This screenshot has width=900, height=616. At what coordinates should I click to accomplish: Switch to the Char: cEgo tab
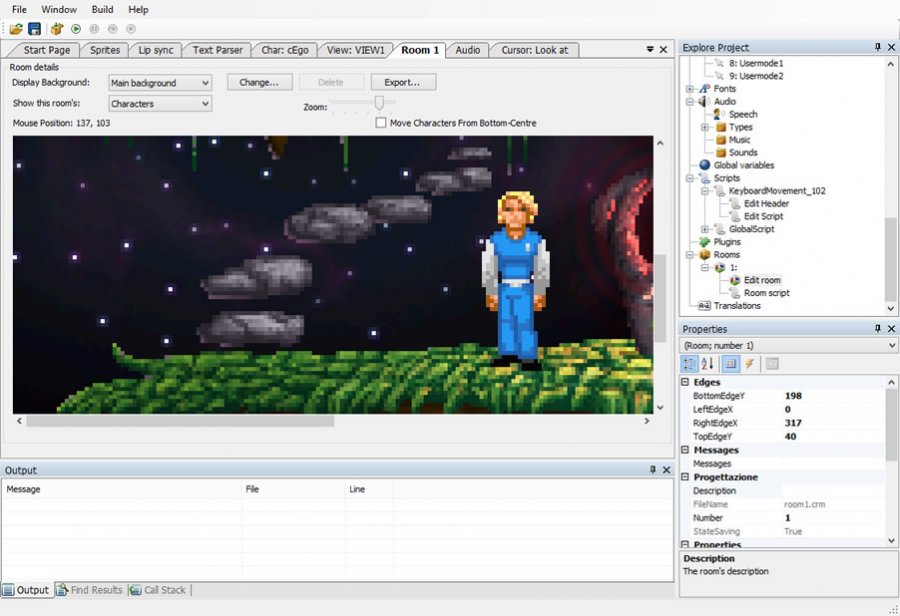point(285,50)
